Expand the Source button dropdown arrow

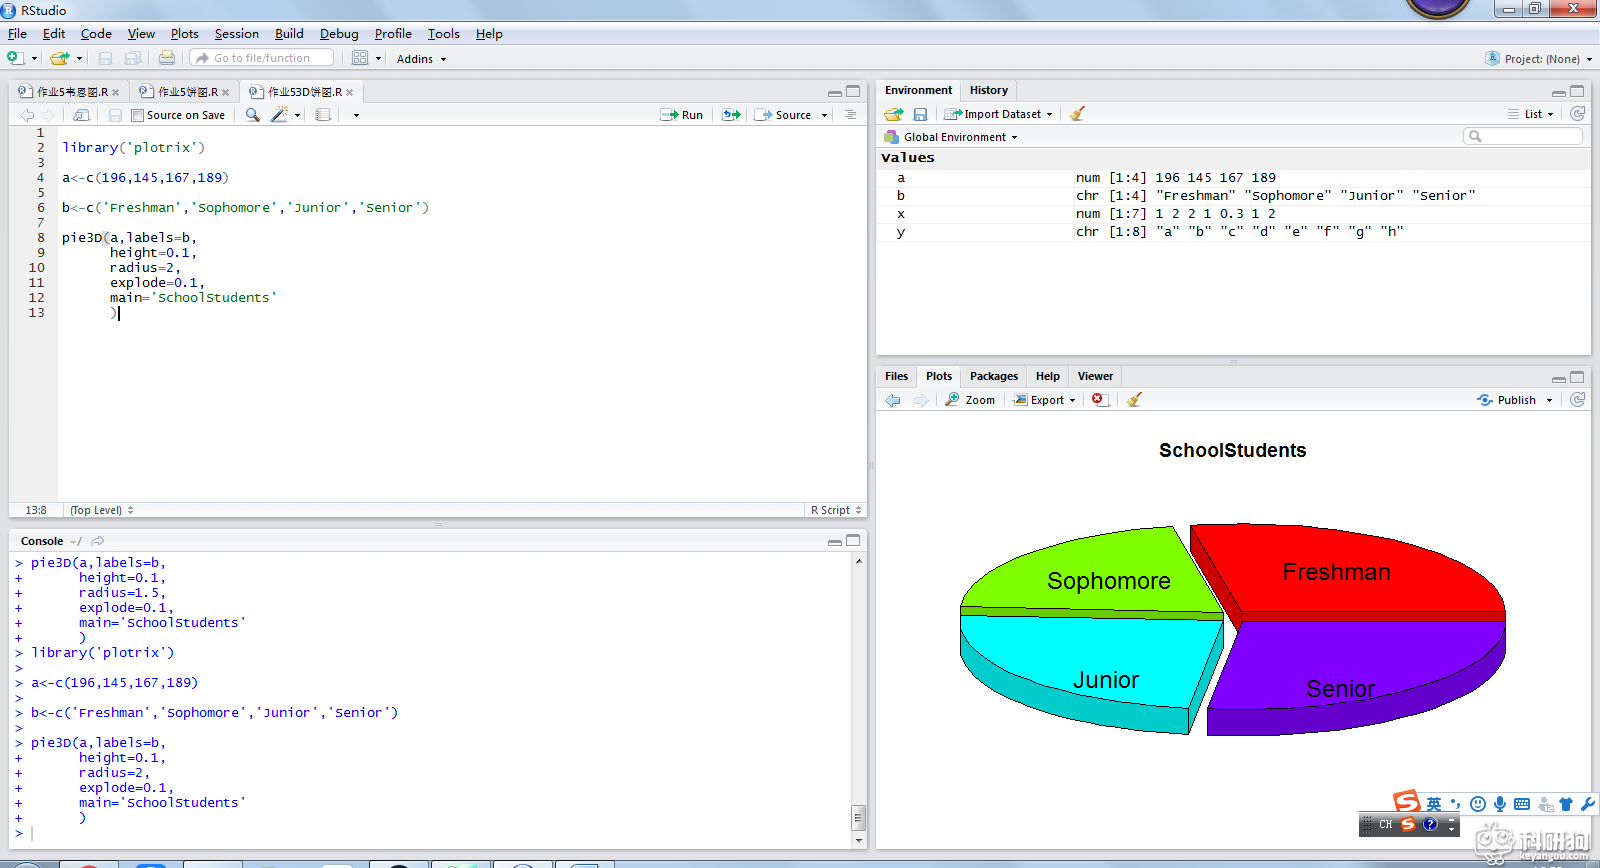825,115
